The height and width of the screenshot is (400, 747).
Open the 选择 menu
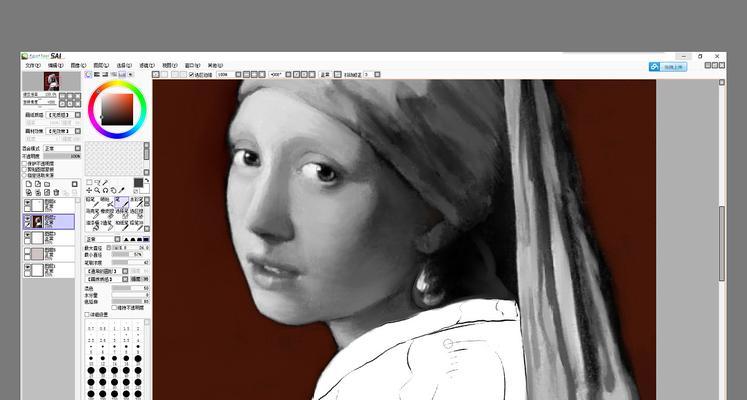[x=124, y=65]
